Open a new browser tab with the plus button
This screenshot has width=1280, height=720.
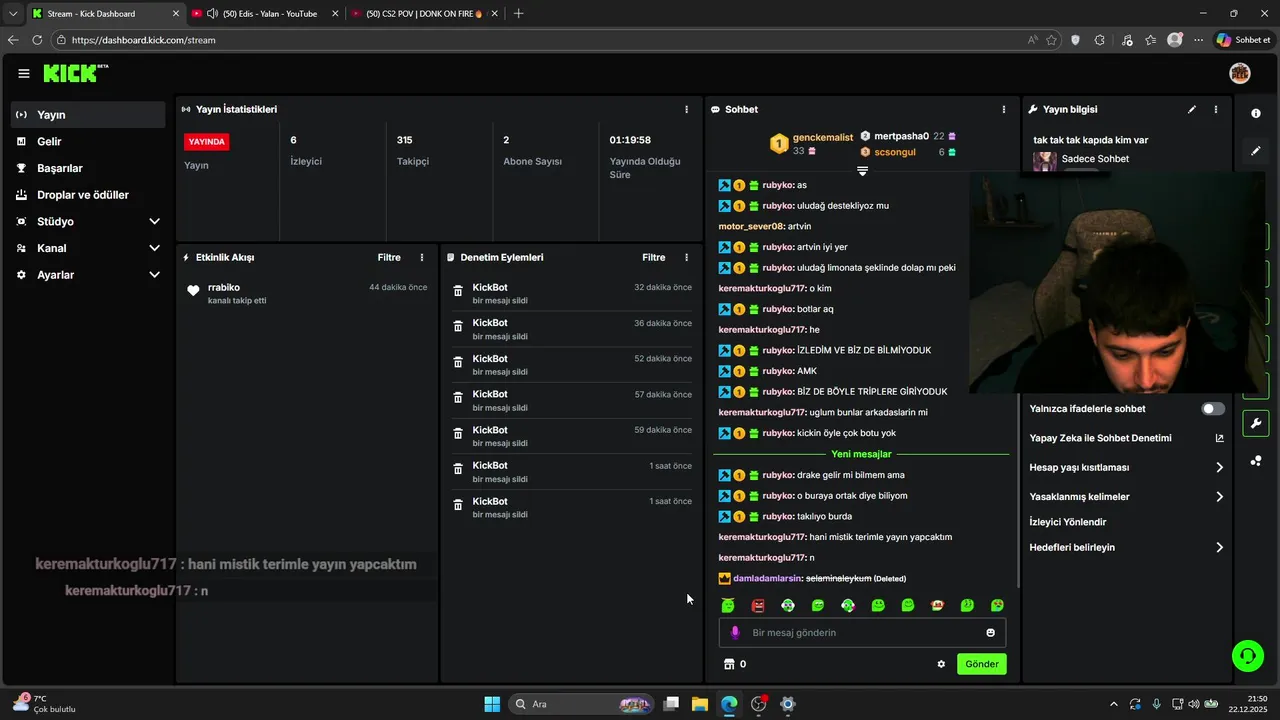click(x=518, y=14)
